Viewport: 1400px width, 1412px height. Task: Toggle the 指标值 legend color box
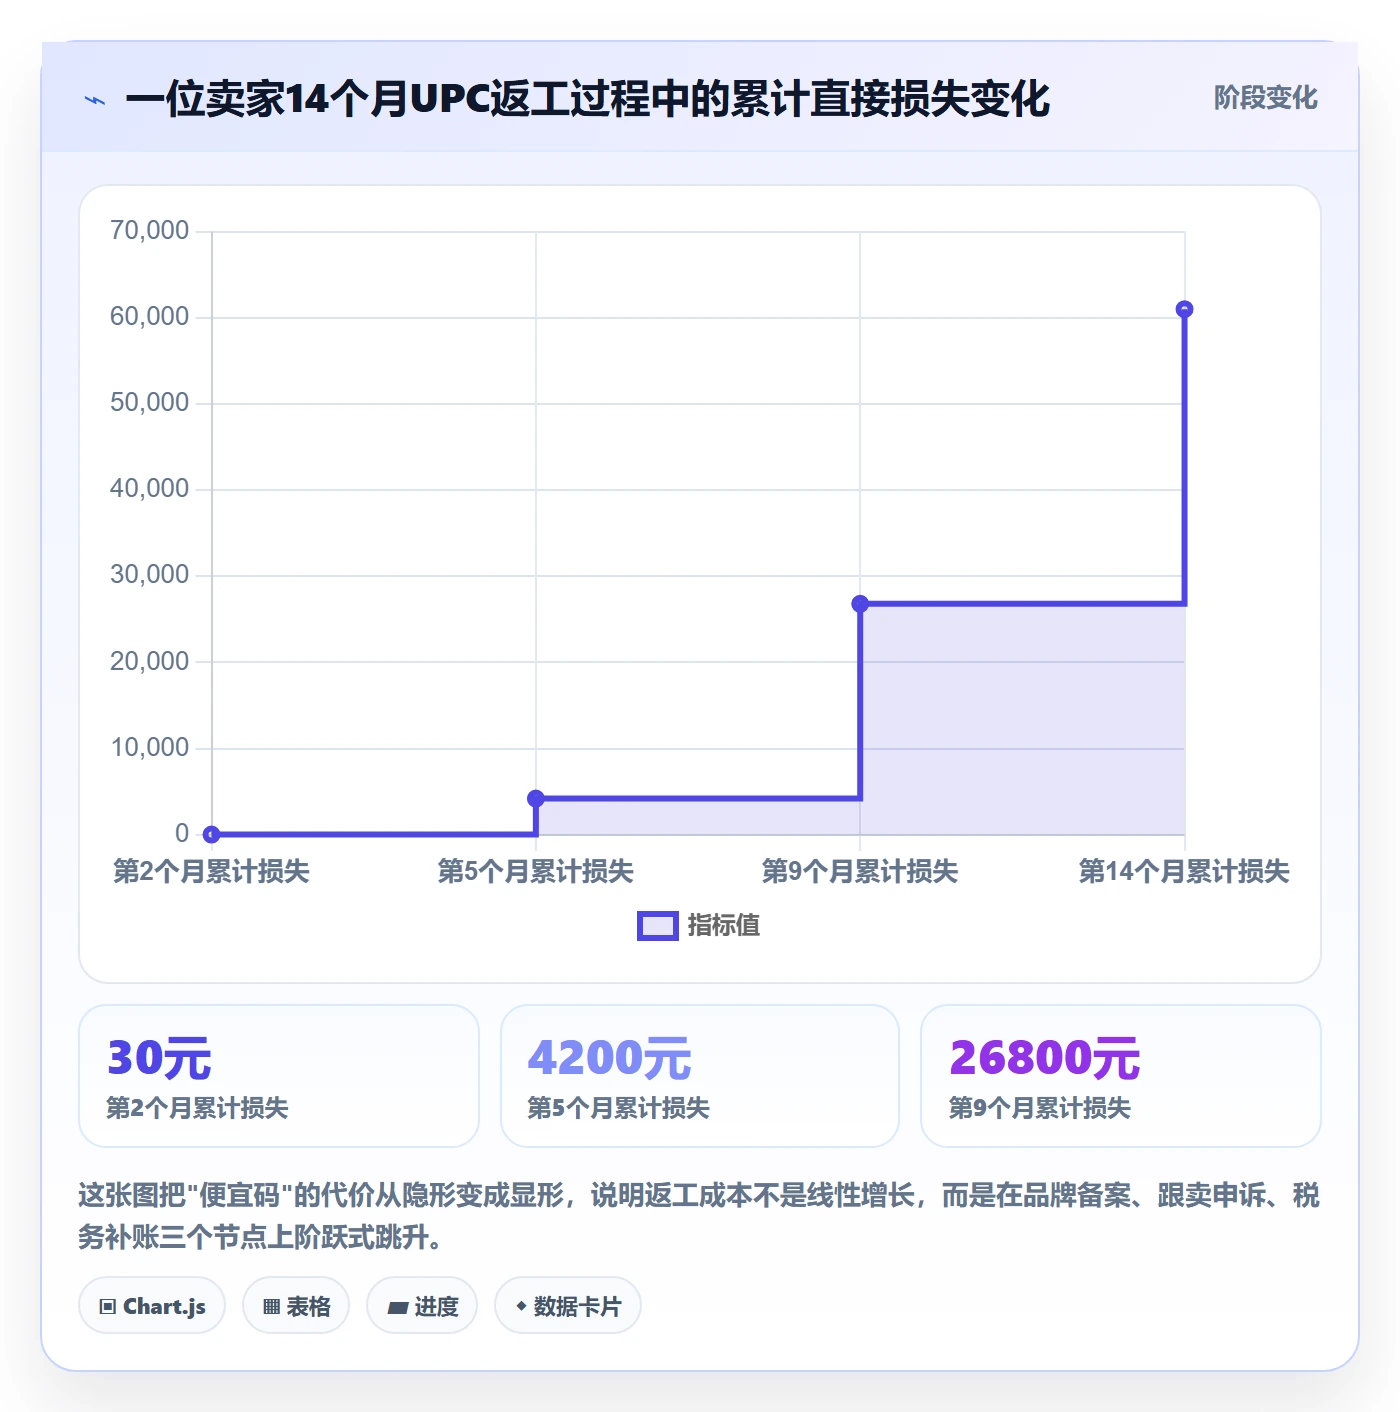tap(658, 926)
